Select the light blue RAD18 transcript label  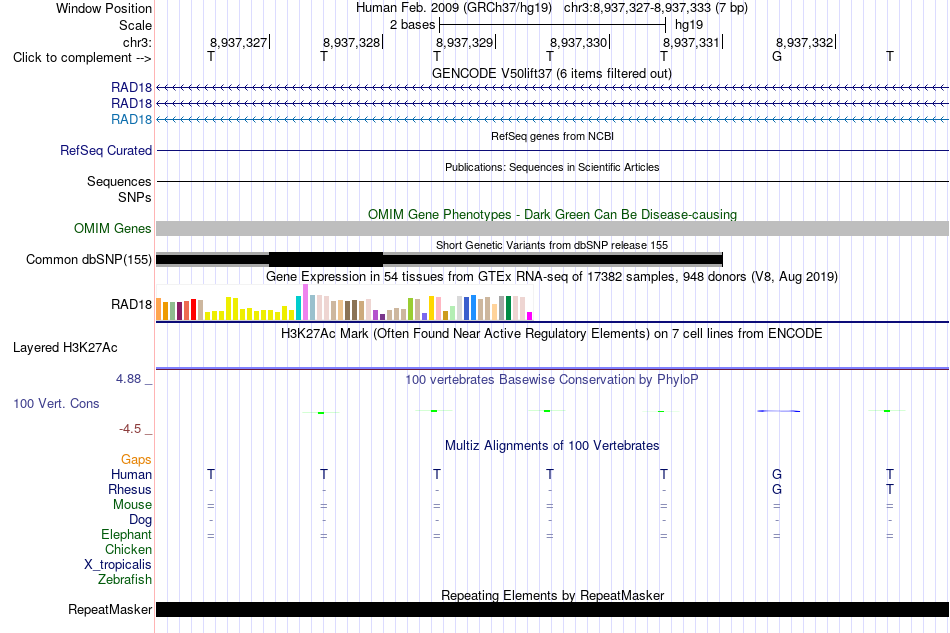[x=131, y=119]
